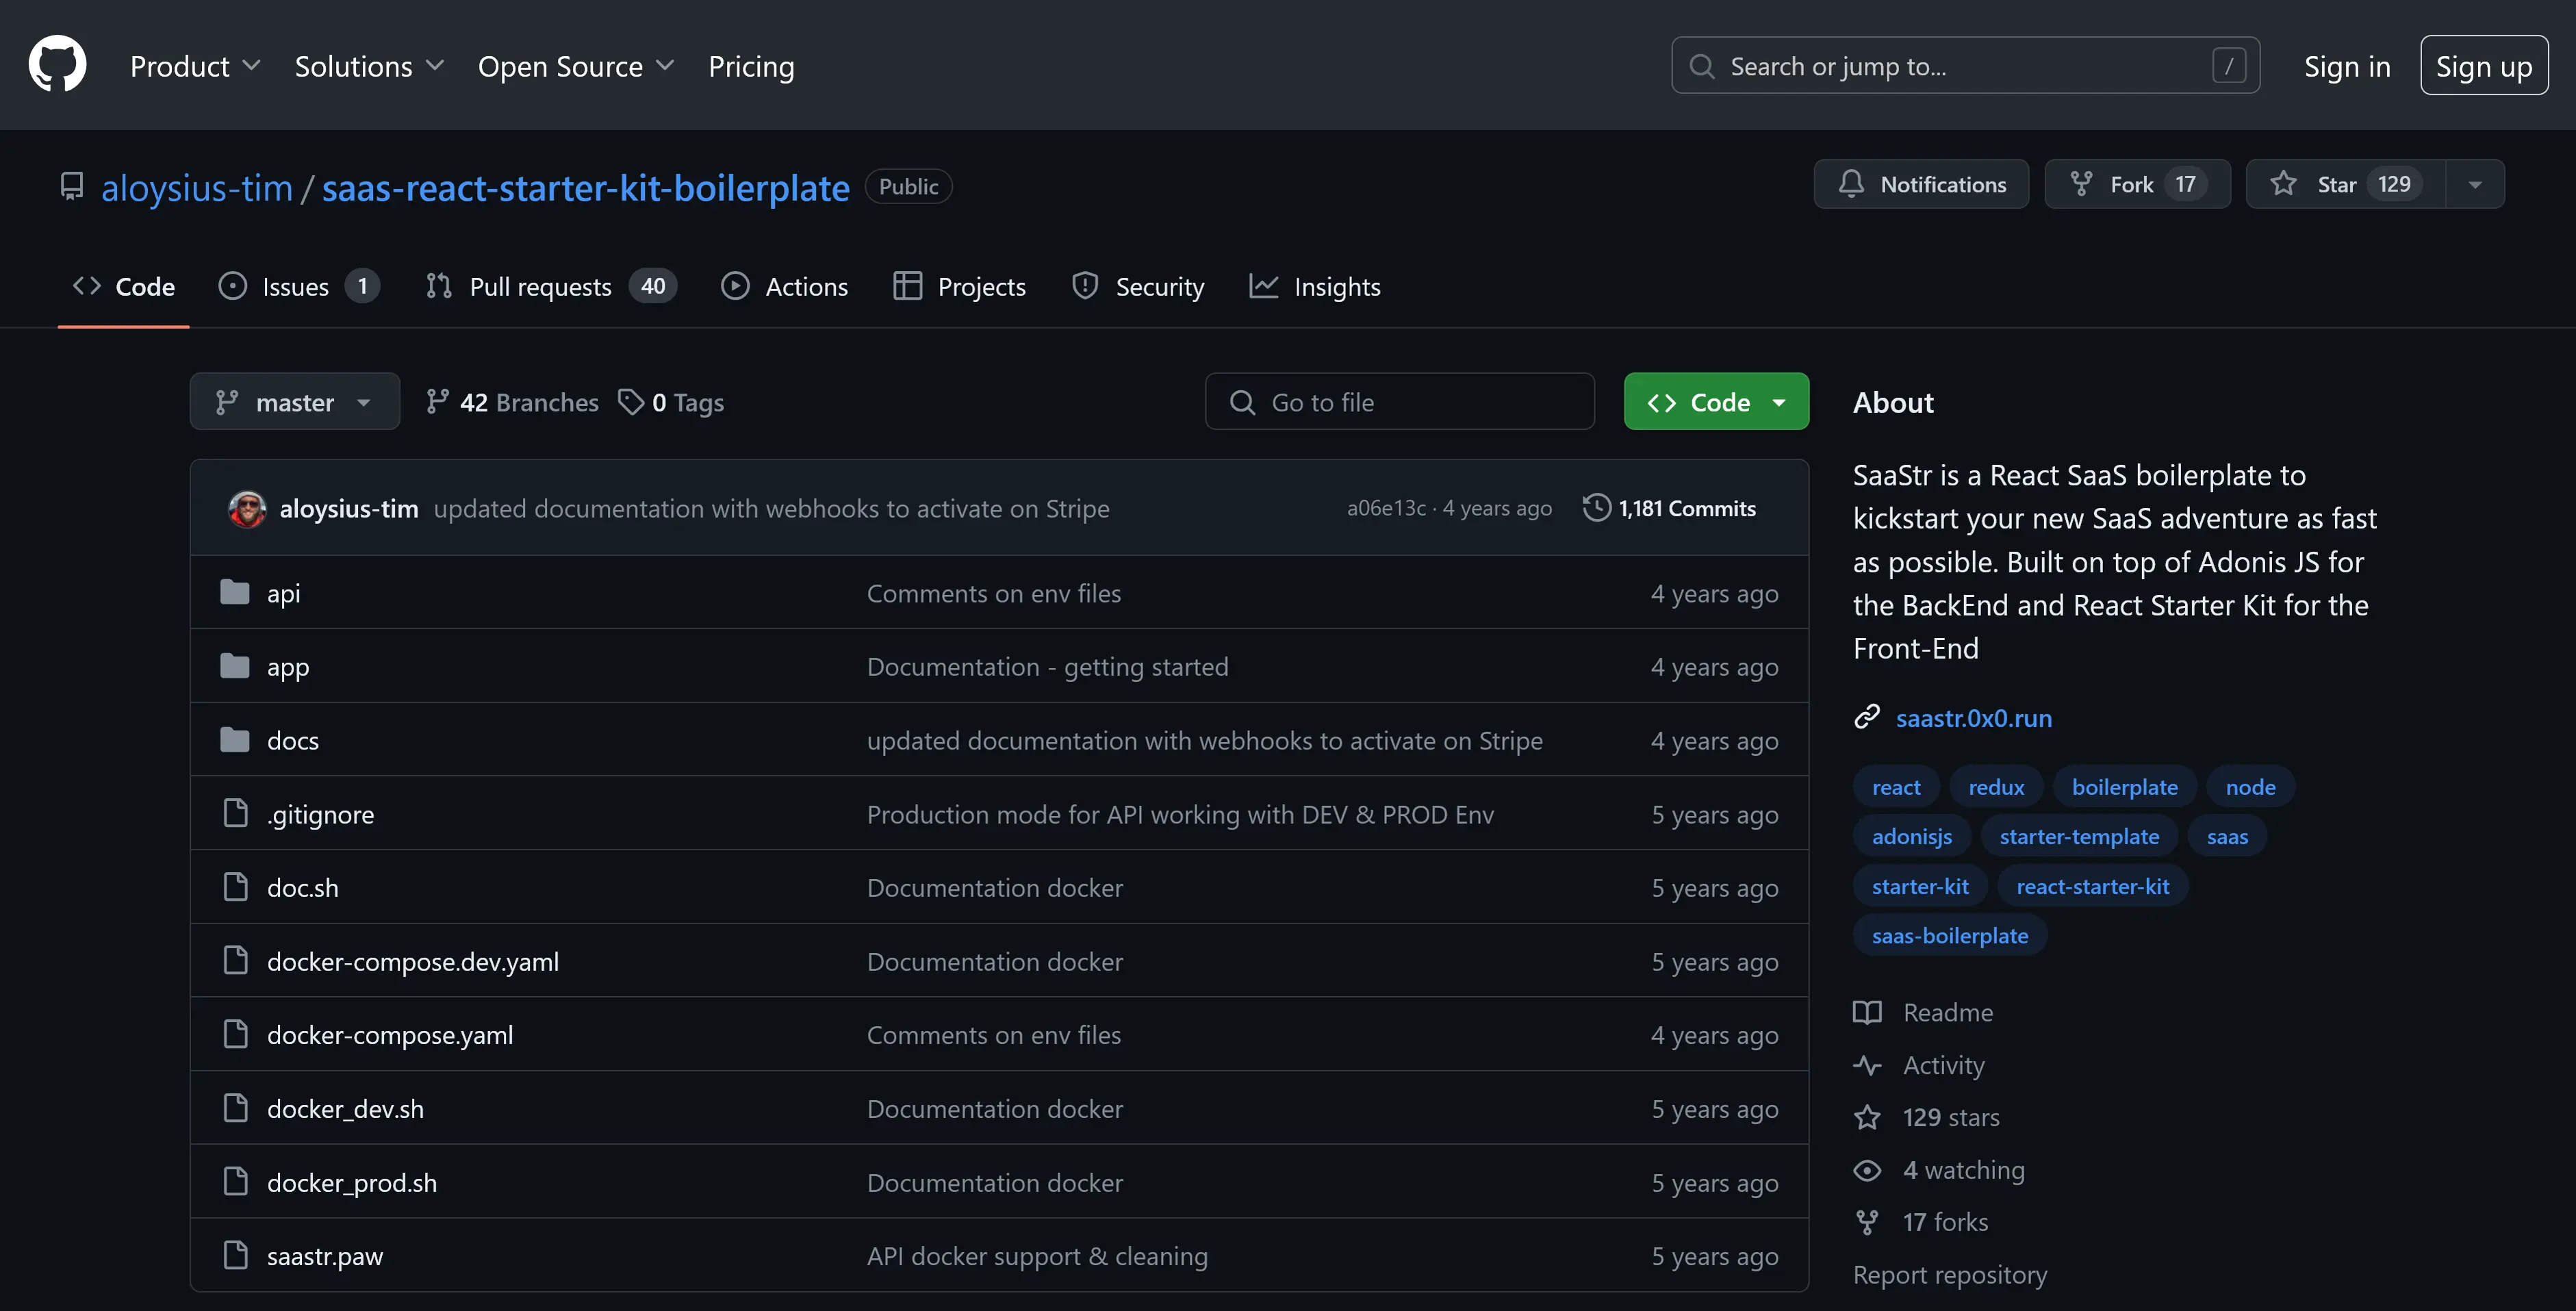This screenshot has width=2576, height=1311.
Task: Open the api folder
Action: click(283, 593)
